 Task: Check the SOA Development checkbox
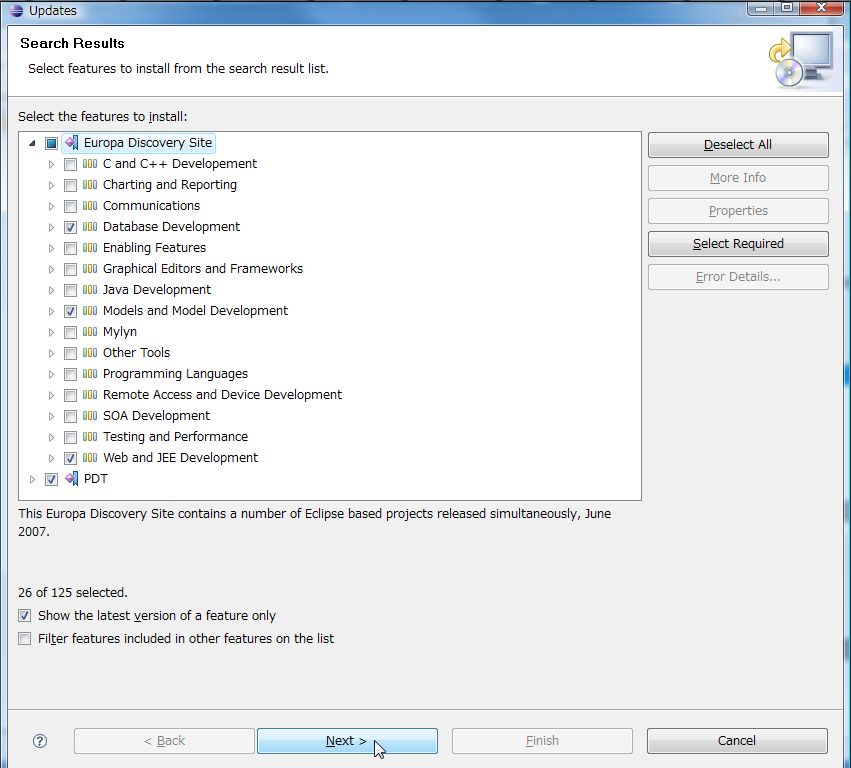click(x=70, y=416)
